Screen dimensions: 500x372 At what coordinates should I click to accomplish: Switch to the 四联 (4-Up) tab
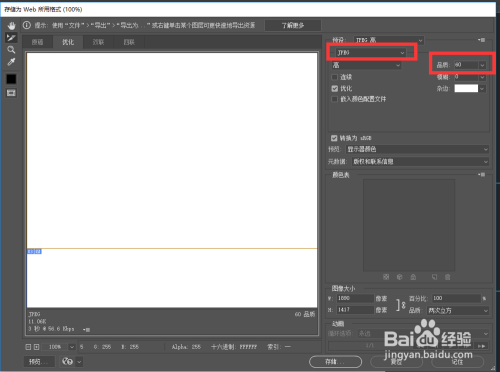coord(129,42)
